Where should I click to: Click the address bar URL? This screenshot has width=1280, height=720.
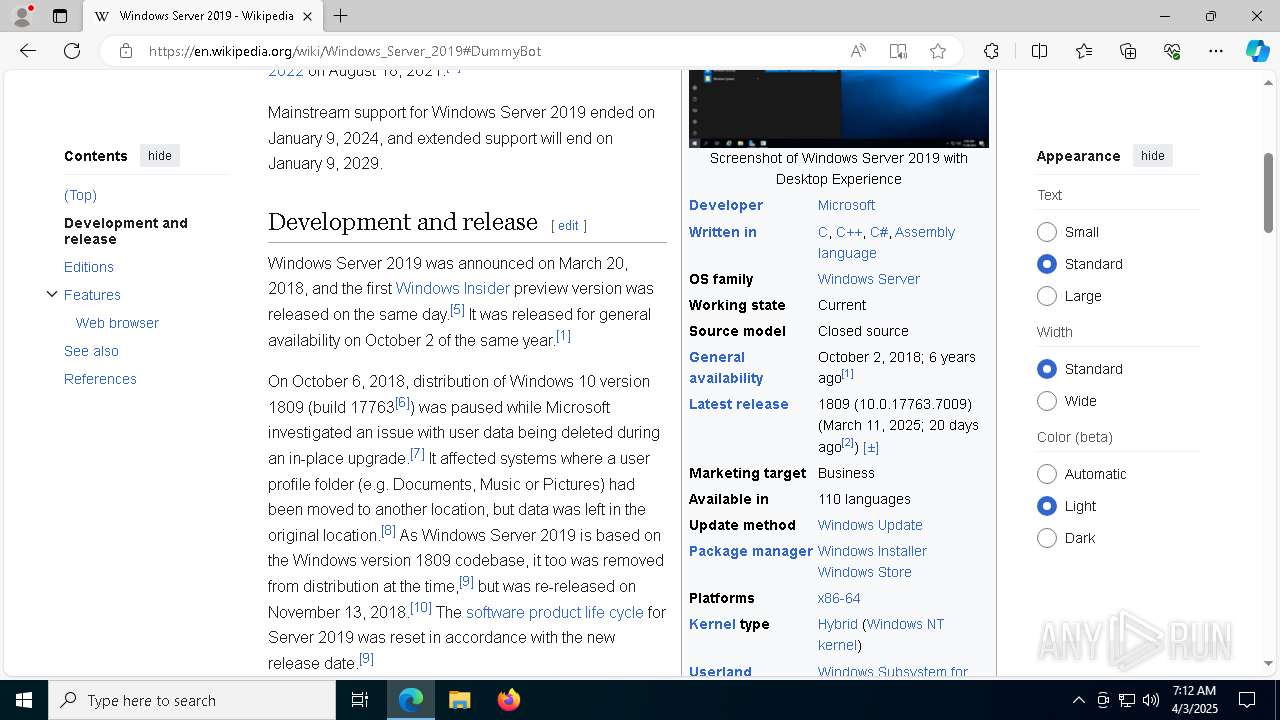(x=345, y=51)
